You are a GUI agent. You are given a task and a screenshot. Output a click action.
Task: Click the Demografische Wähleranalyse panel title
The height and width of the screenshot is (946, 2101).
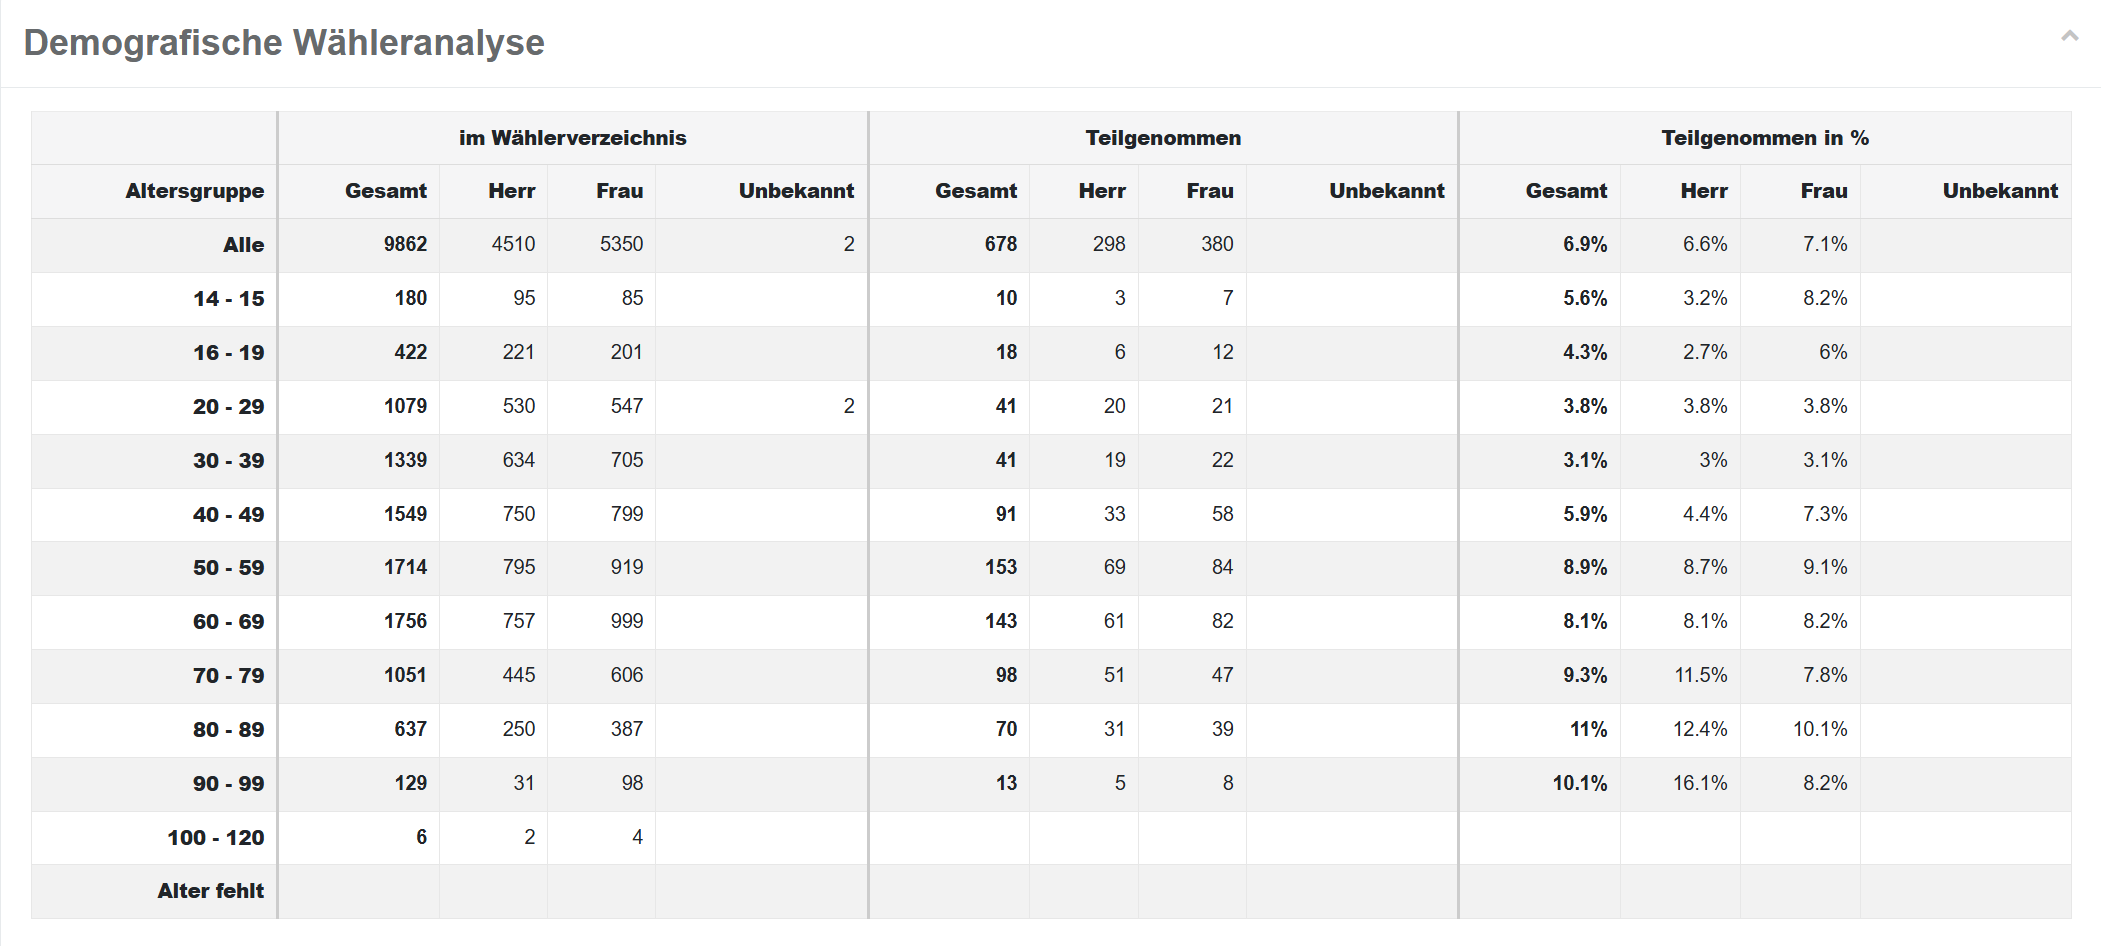[x=284, y=43]
